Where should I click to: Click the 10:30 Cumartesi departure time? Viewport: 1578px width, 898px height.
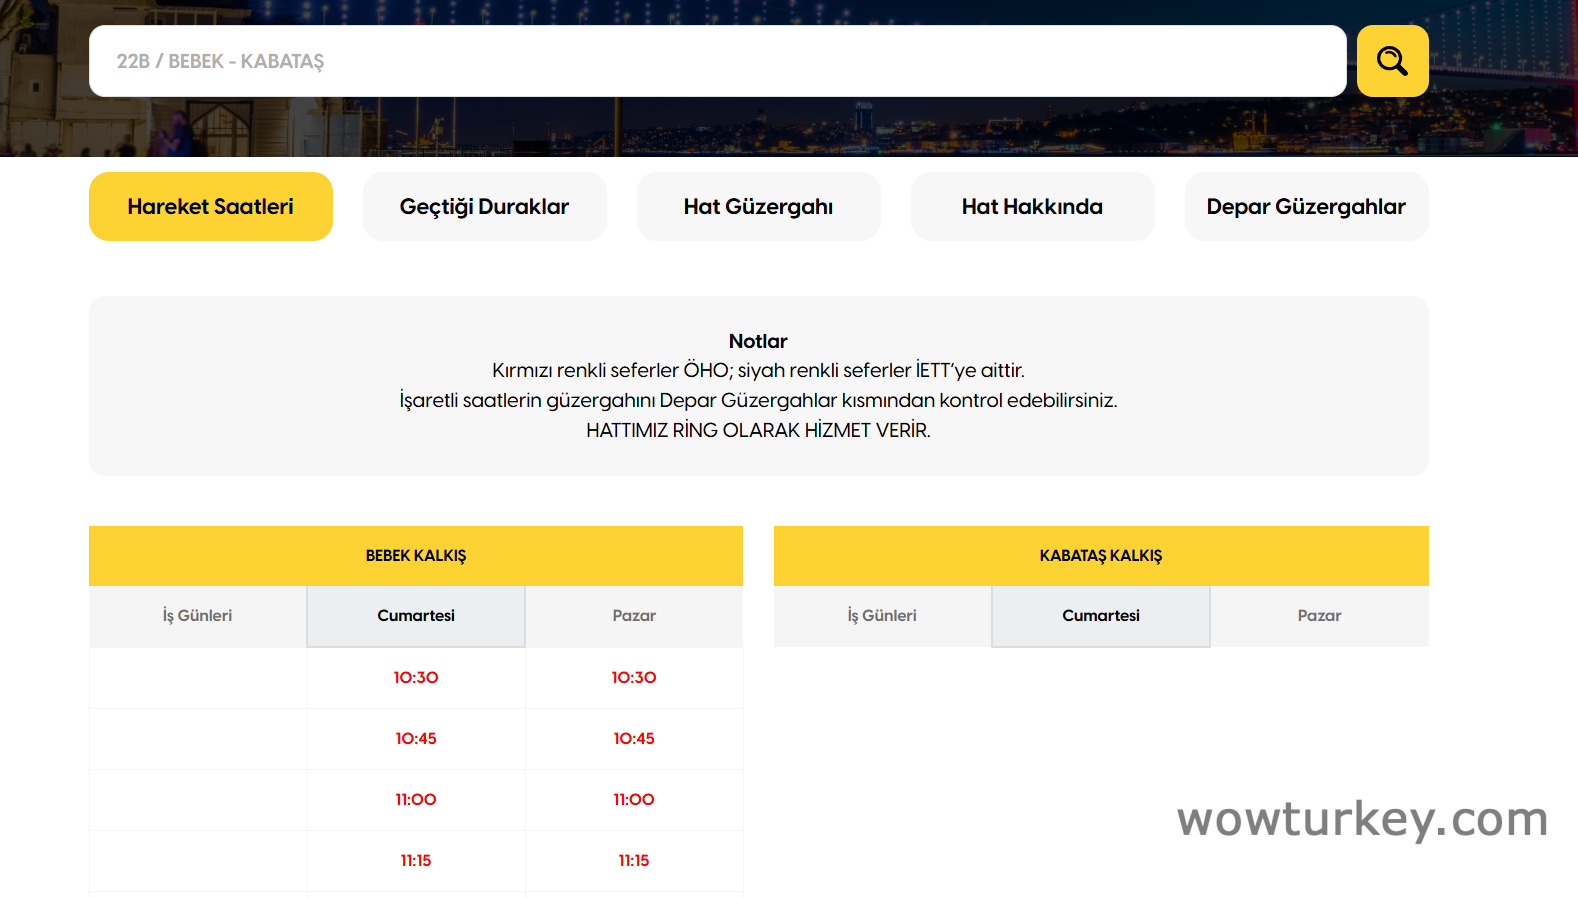tap(416, 678)
